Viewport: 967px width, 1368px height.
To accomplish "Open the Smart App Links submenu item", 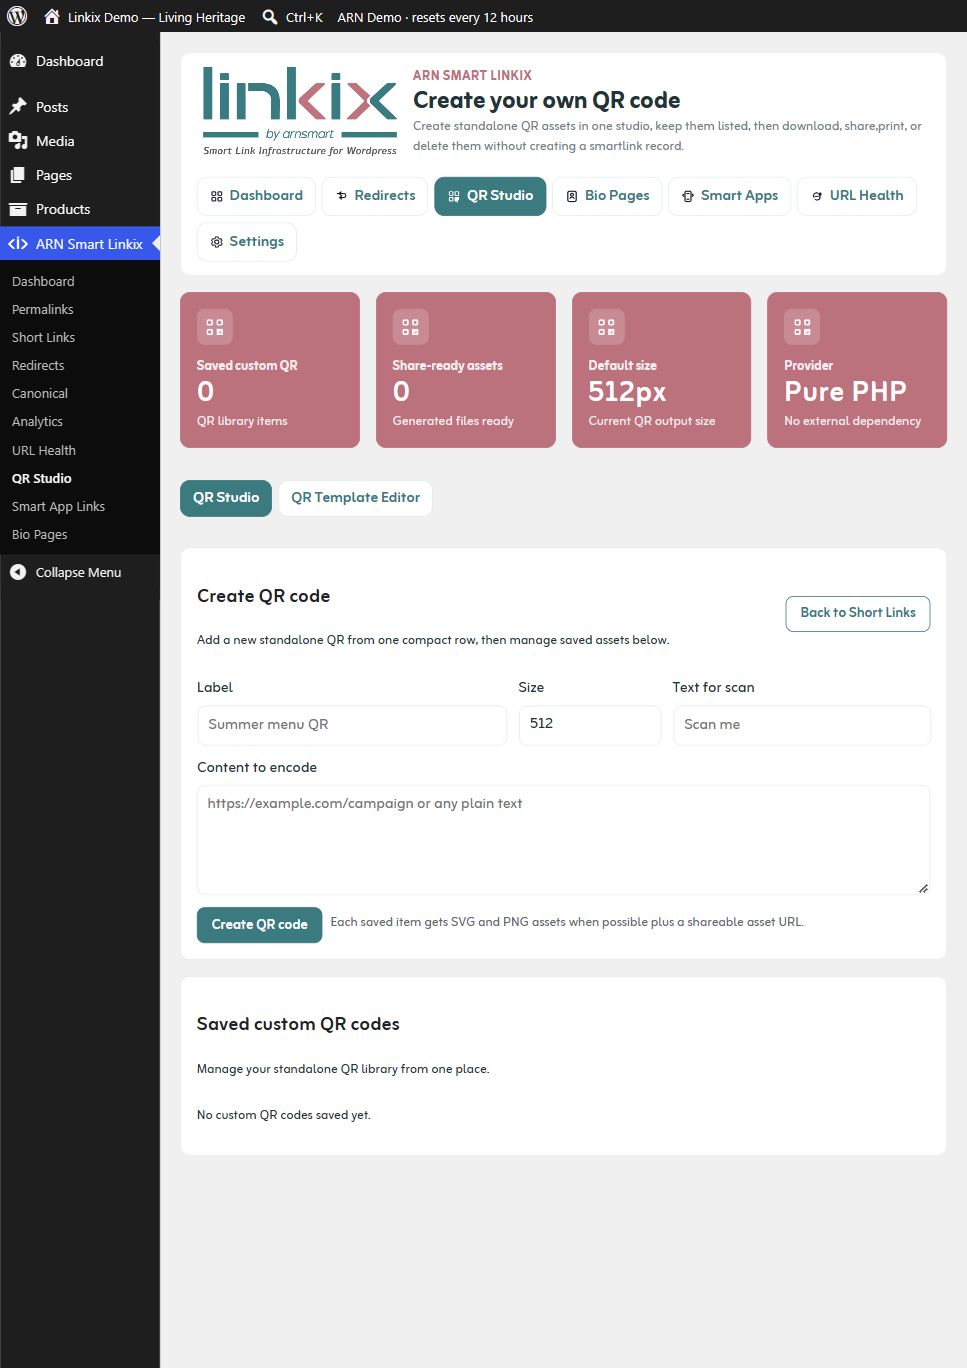I will [58, 506].
